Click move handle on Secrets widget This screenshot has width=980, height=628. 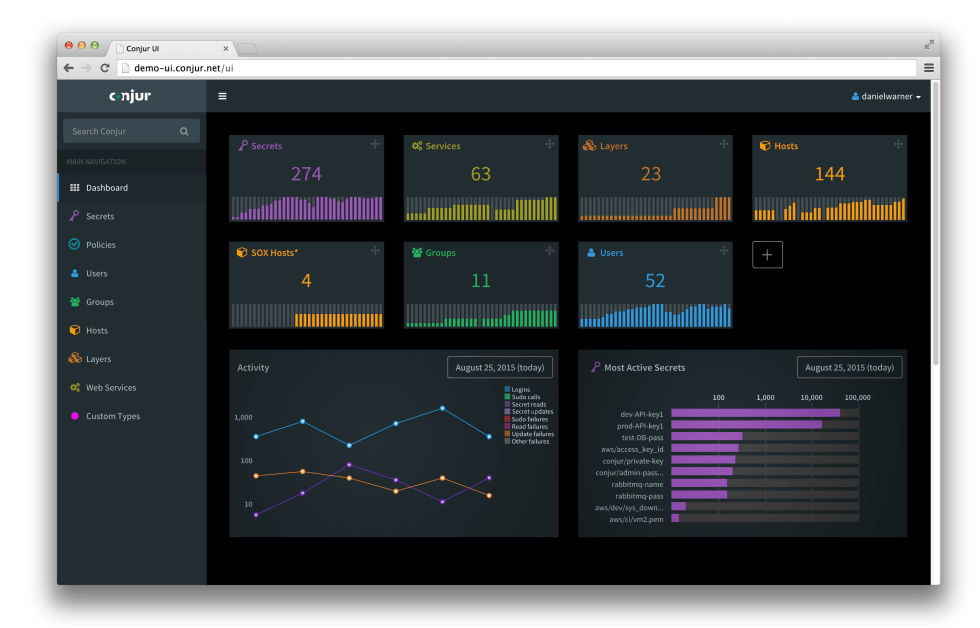point(375,145)
